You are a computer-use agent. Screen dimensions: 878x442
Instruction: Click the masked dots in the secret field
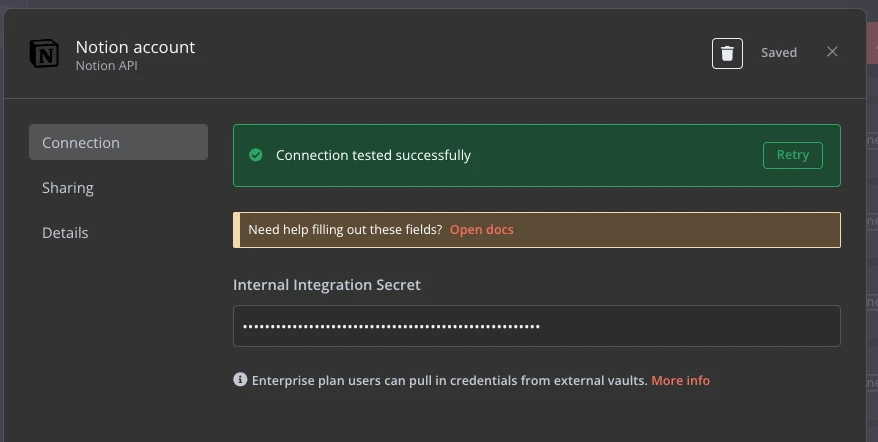(x=391, y=326)
